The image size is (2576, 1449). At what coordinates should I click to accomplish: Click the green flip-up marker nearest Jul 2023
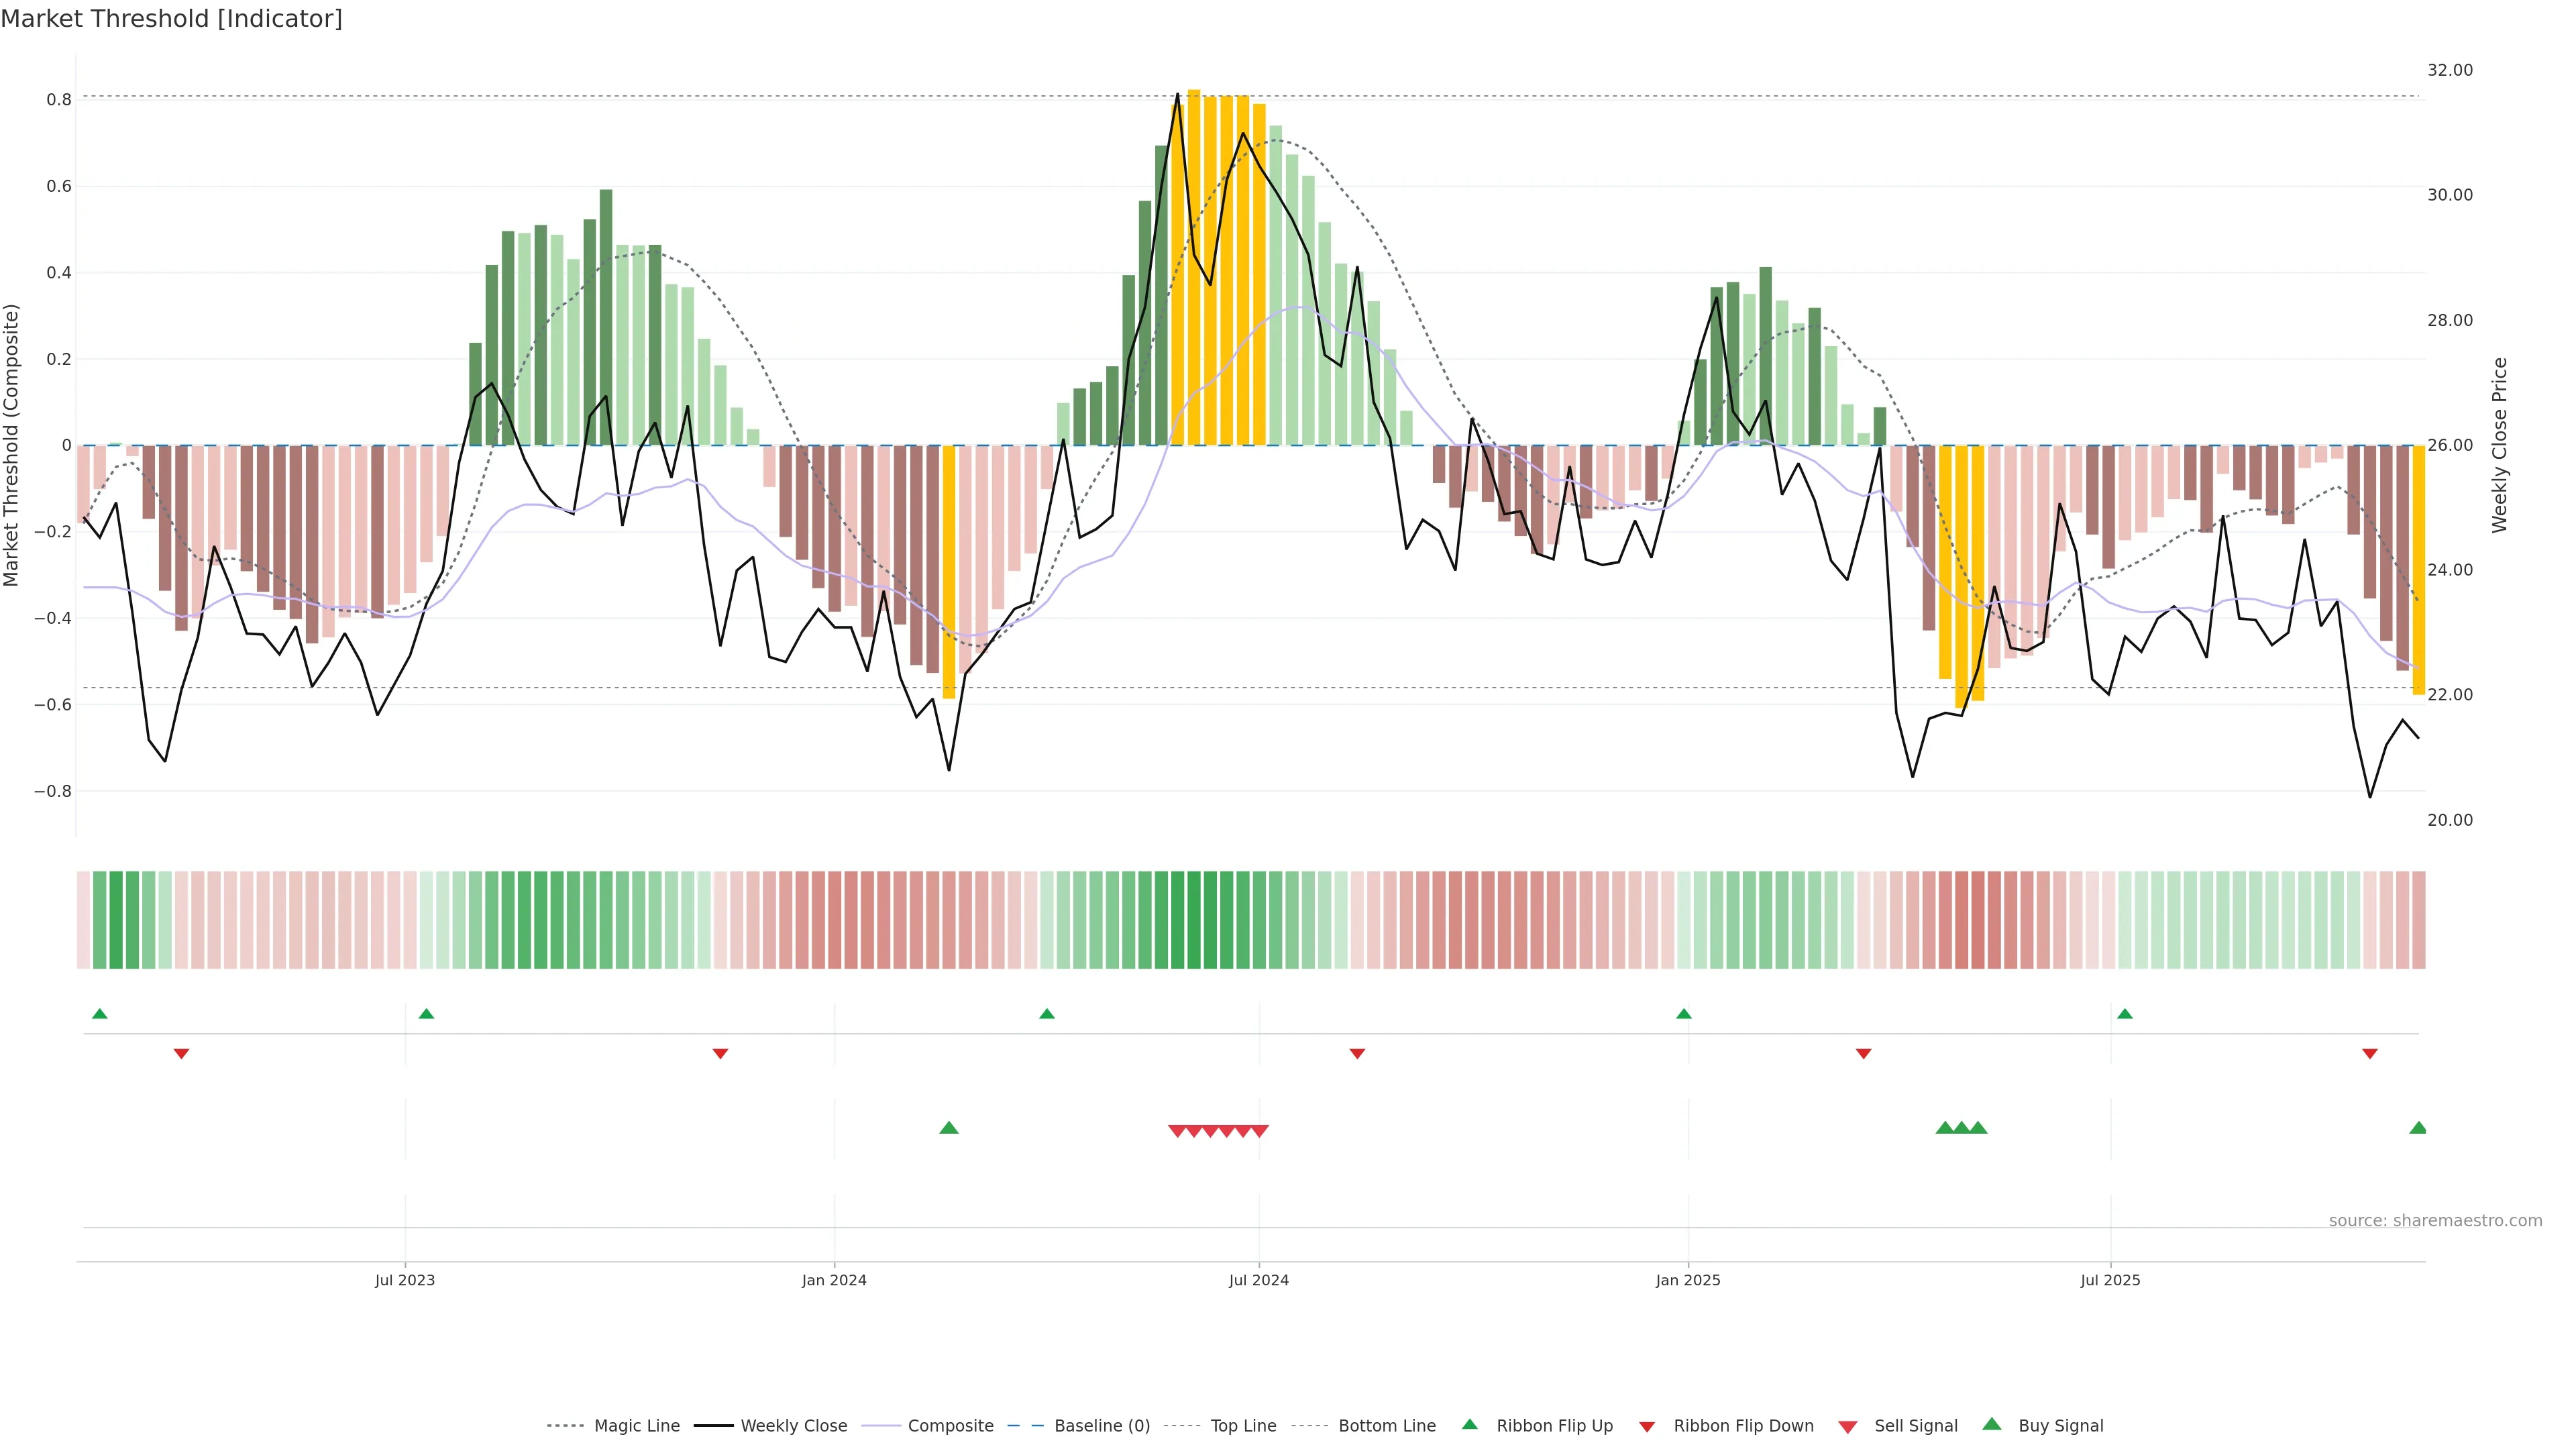coord(426,1014)
